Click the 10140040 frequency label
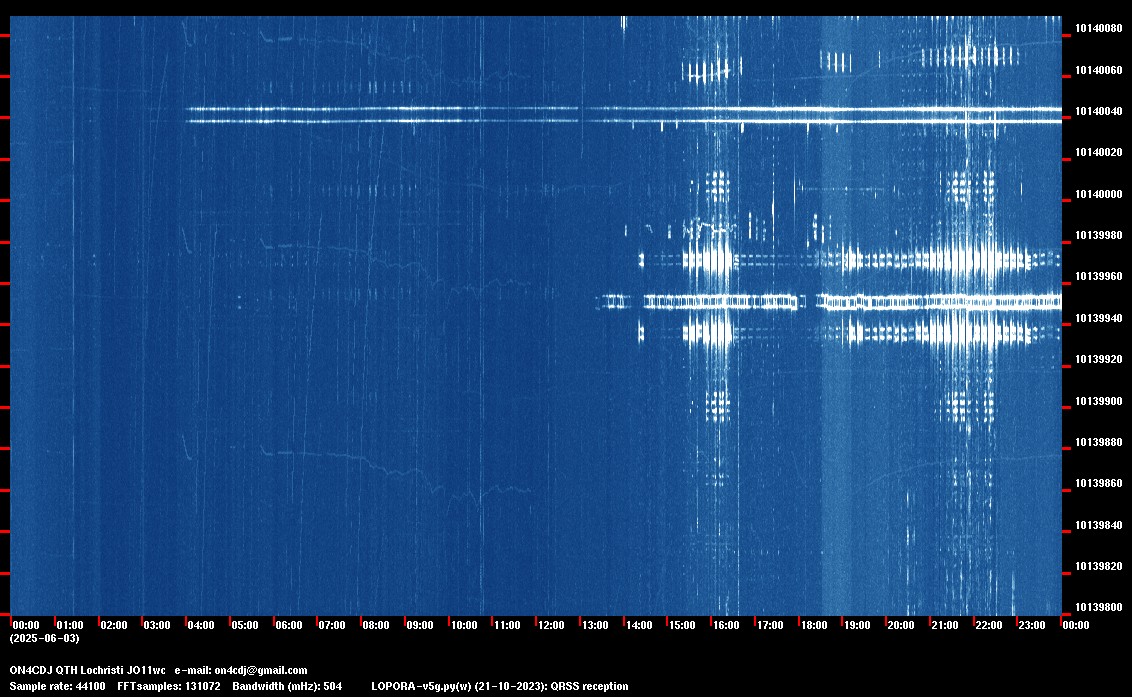 pyautogui.click(x=1099, y=111)
